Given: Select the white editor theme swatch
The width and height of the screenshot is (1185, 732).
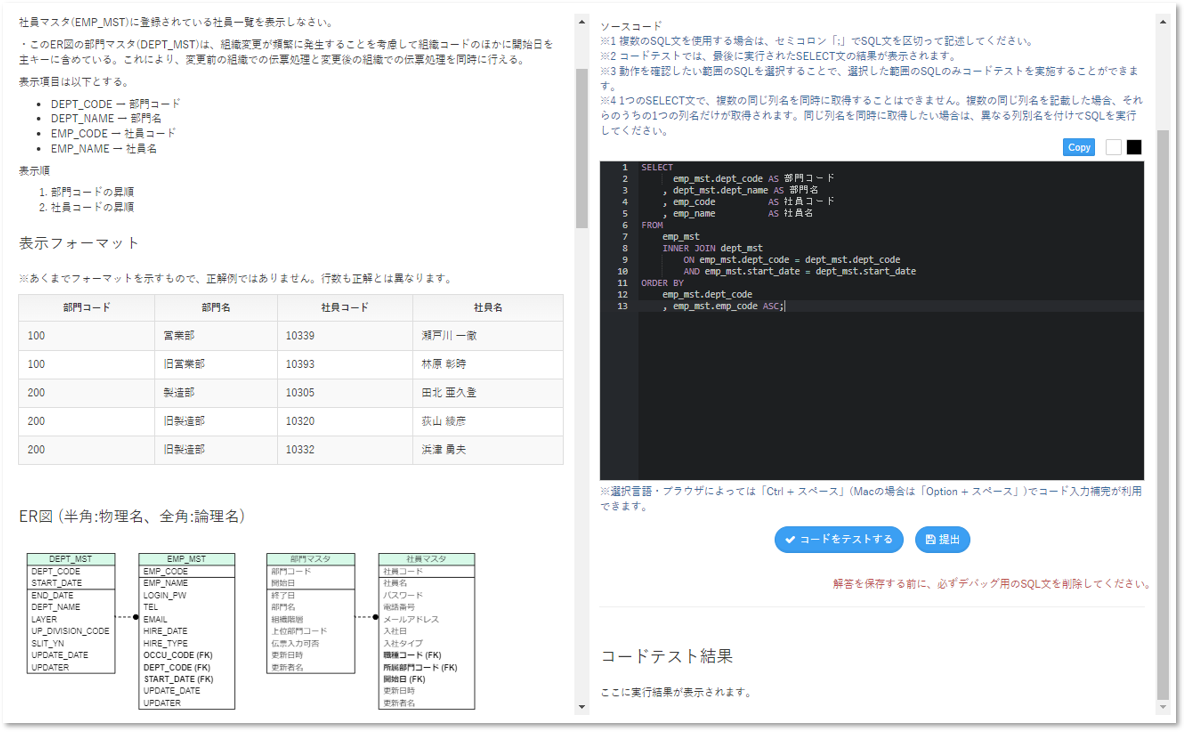Looking at the screenshot, I should point(1113,147).
